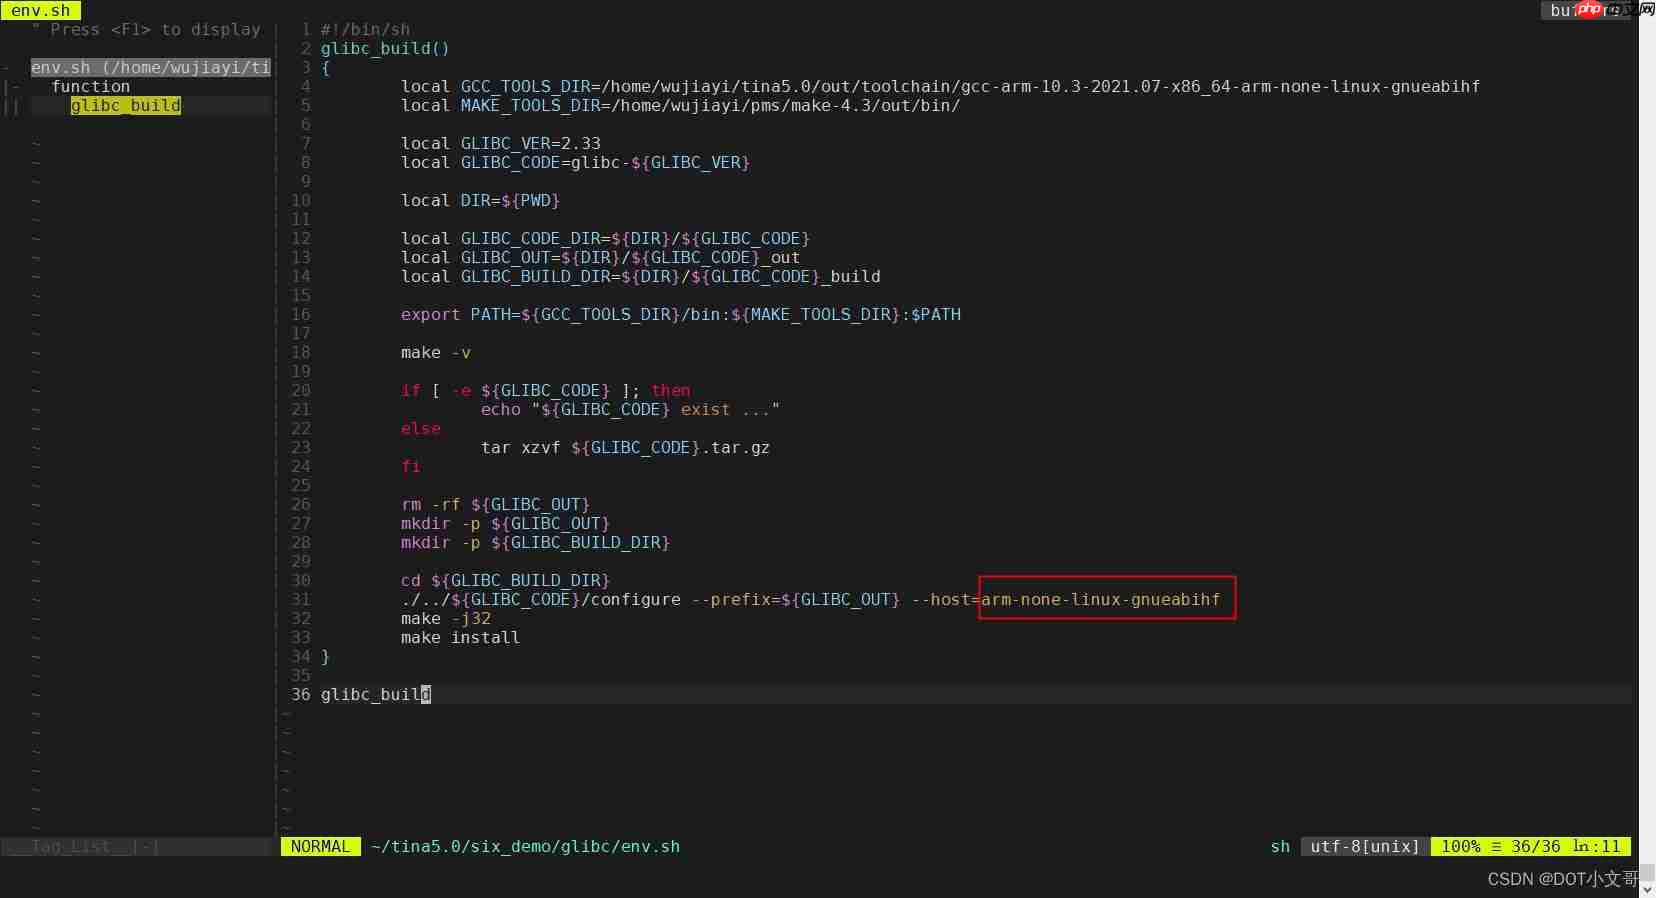Click the glibc_build call on line 36

click(375, 694)
